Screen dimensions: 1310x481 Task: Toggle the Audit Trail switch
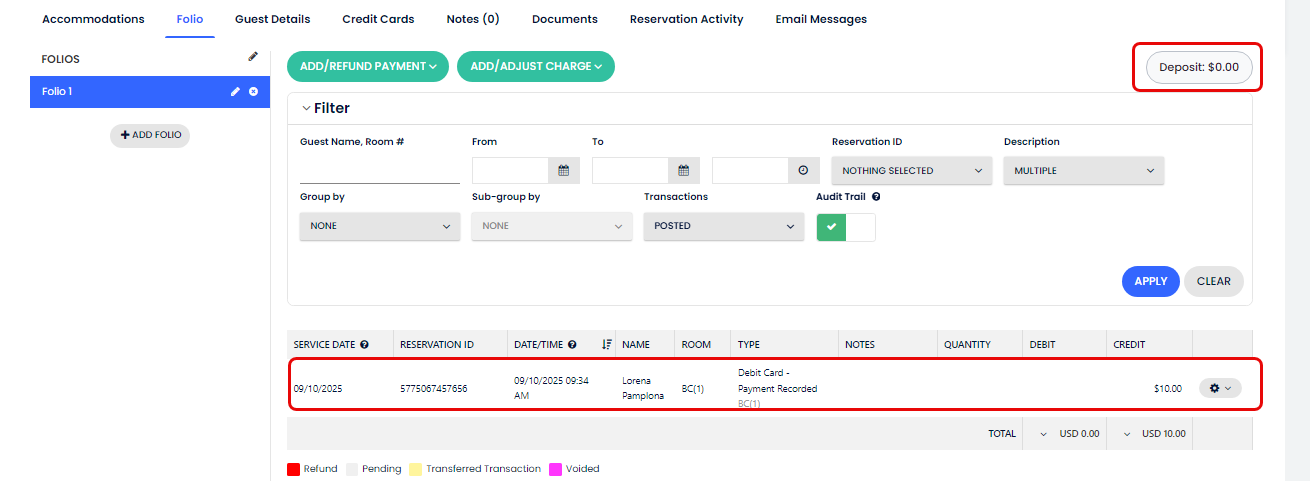click(x=845, y=227)
